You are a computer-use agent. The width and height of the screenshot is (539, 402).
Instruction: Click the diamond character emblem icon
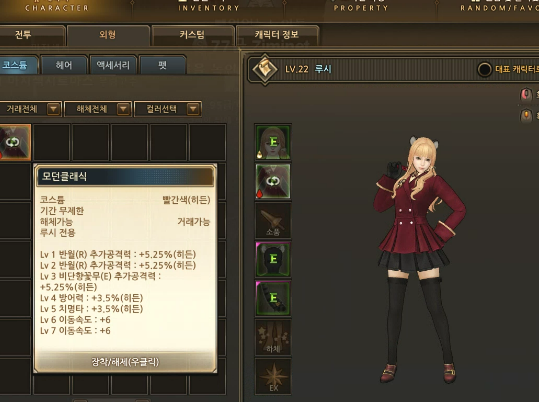(x=265, y=69)
